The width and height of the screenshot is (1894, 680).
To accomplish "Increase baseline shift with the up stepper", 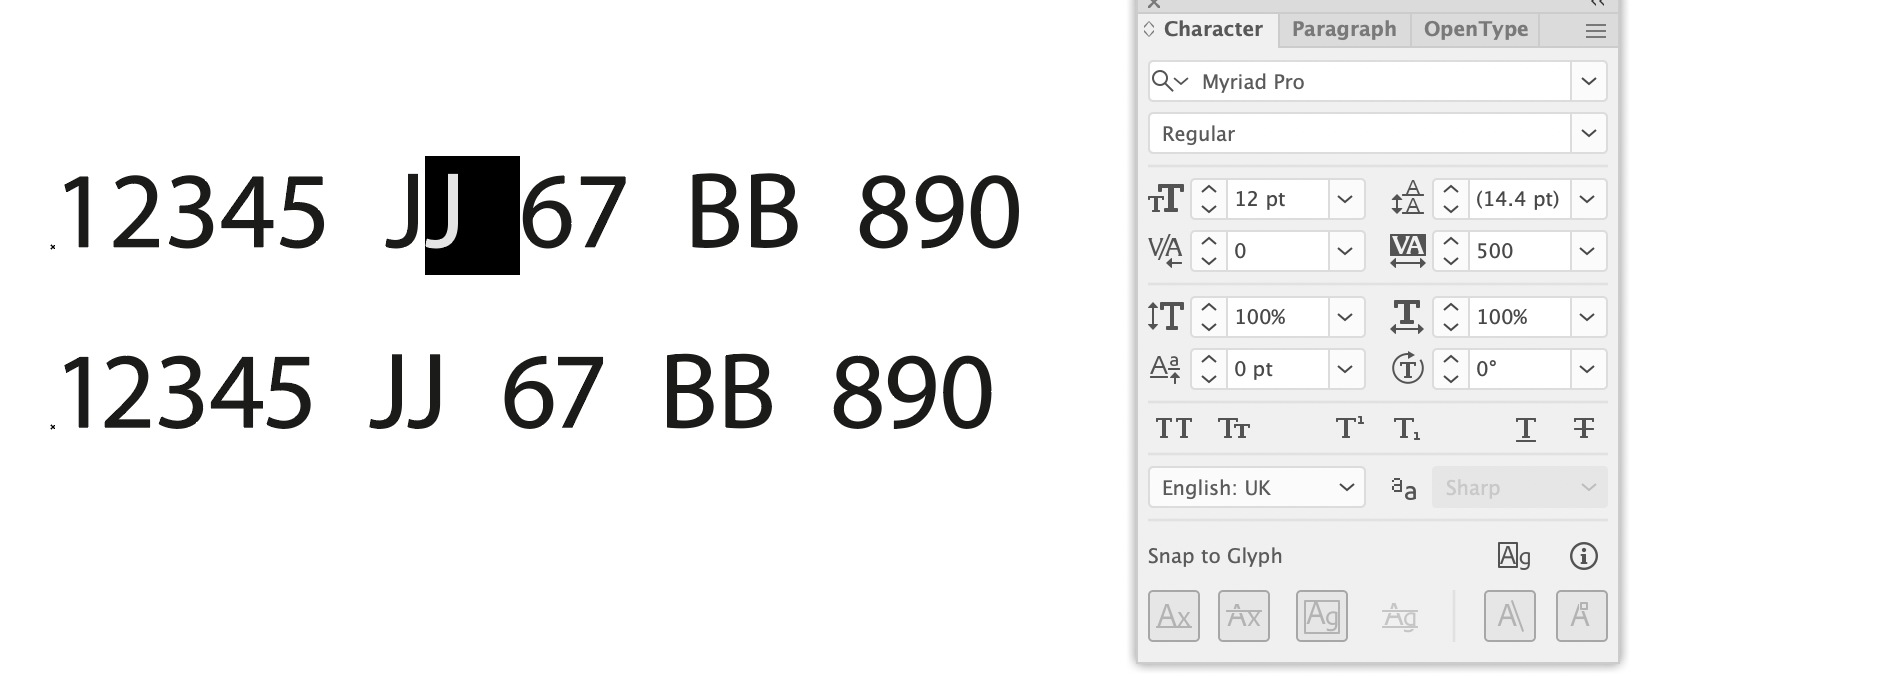I will coord(1207,362).
